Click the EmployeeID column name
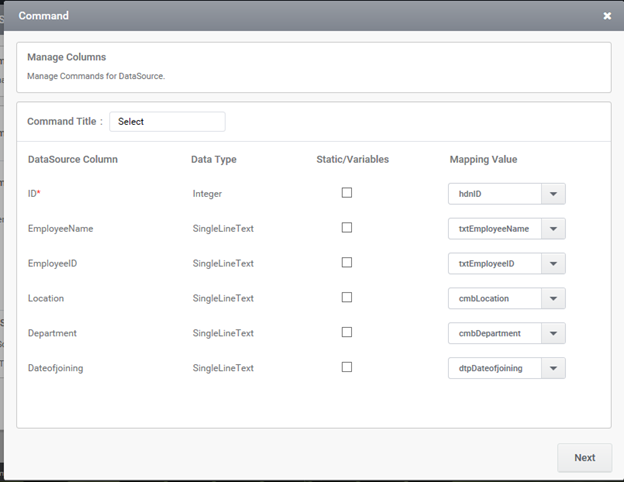Image resolution: width=624 pixels, height=482 pixels. coord(52,263)
